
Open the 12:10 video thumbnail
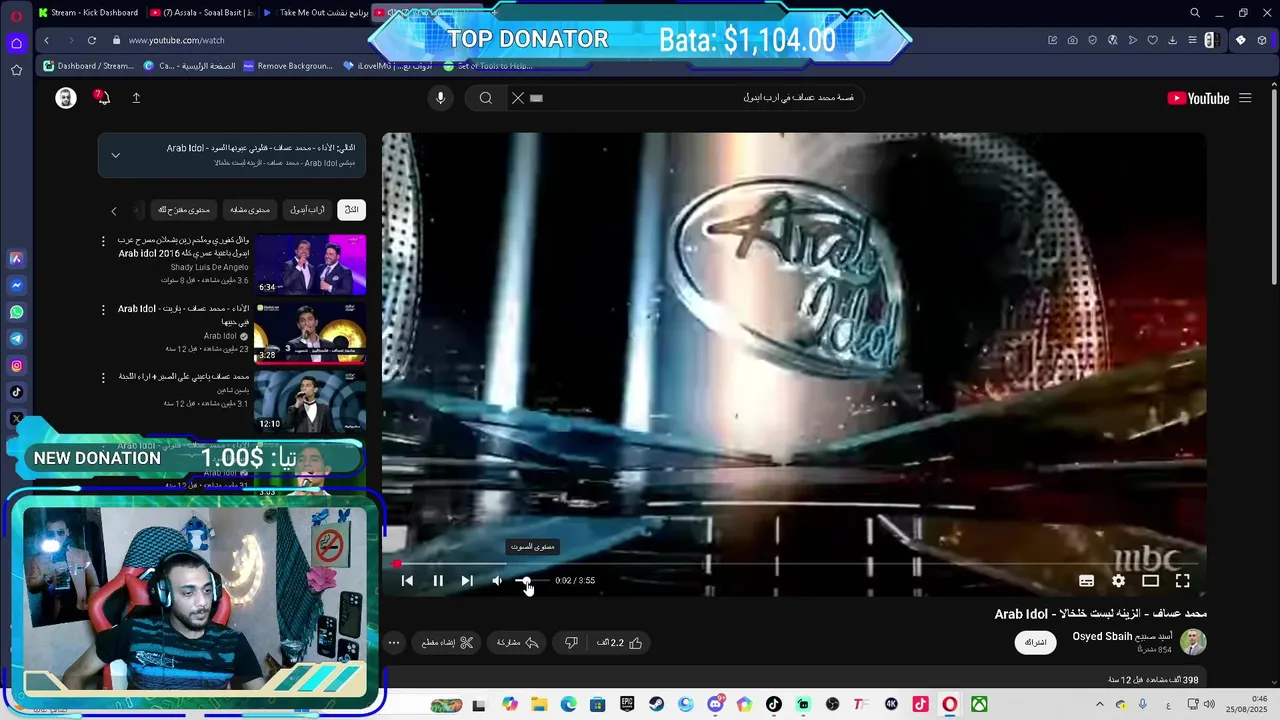310,400
